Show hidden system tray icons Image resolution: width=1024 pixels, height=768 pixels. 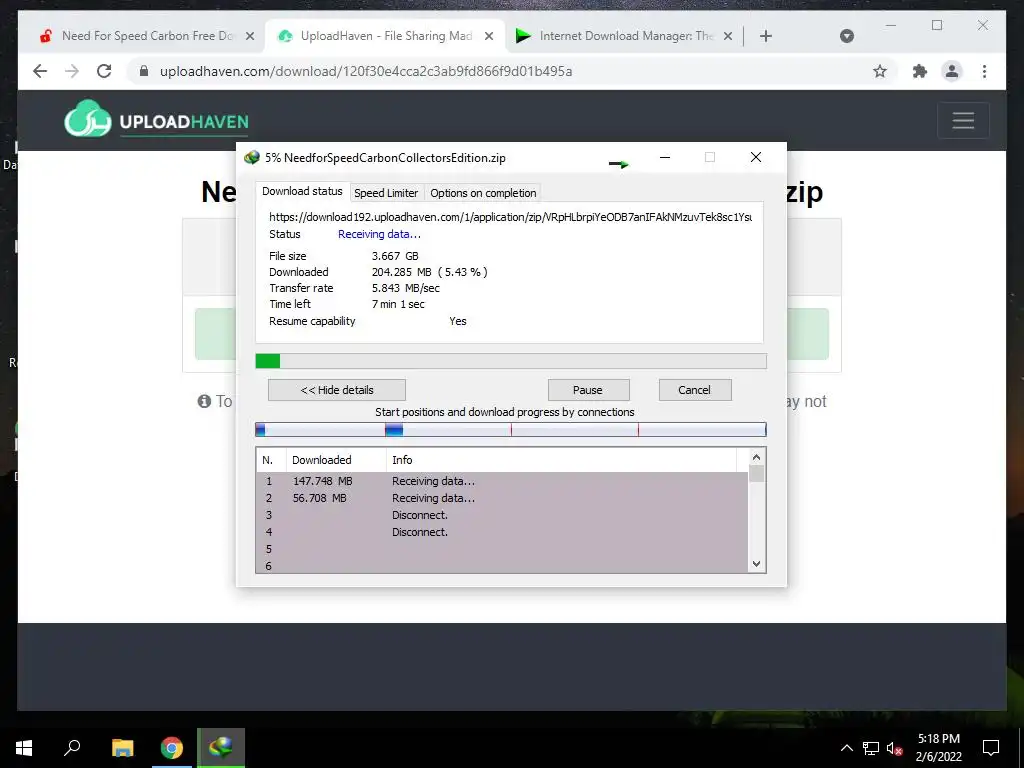point(846,748)
